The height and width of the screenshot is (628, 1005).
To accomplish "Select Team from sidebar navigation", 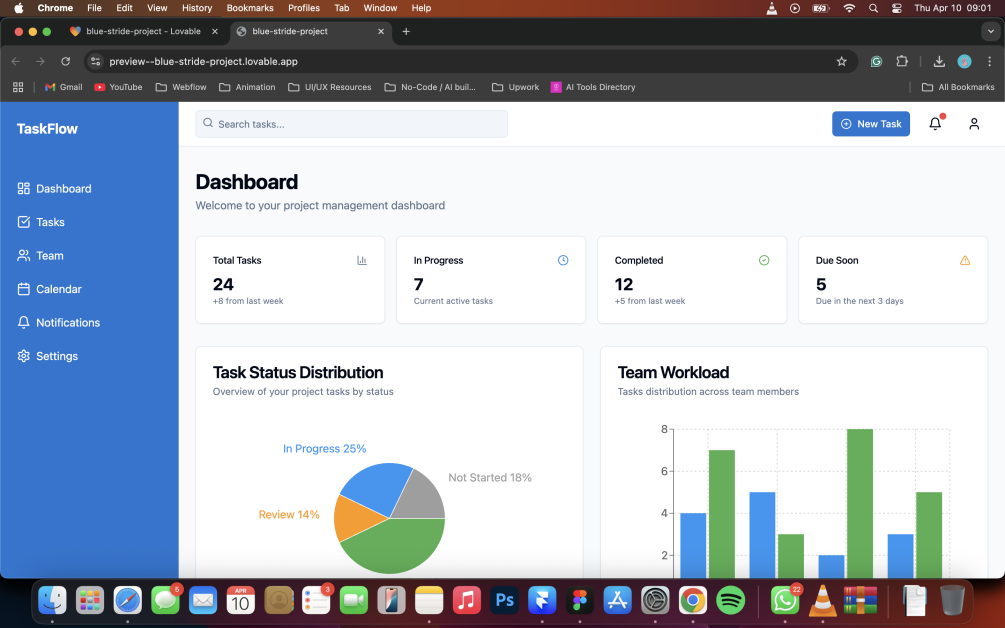I will pyautogui.click(x=49, y=256).
